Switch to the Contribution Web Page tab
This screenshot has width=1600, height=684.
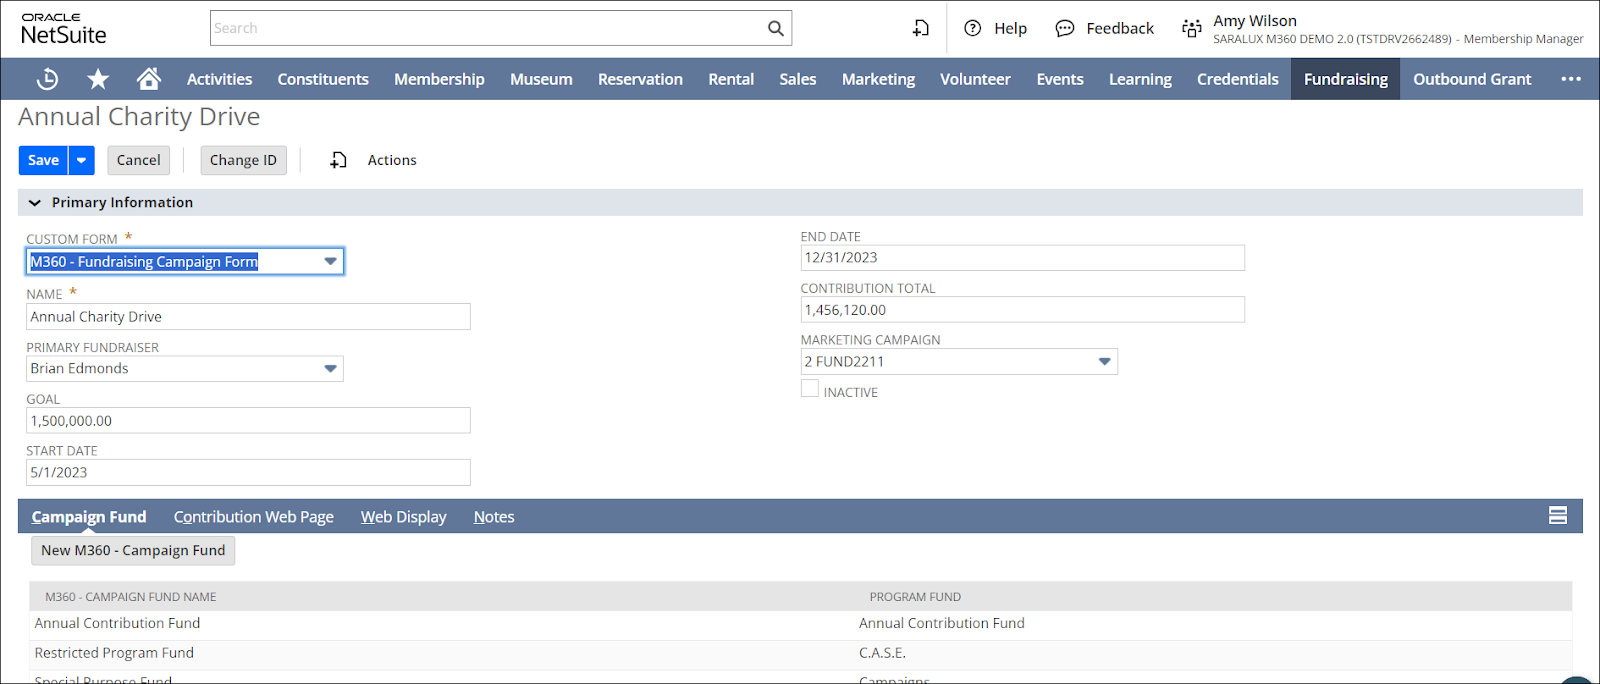(x=253, y=517)
